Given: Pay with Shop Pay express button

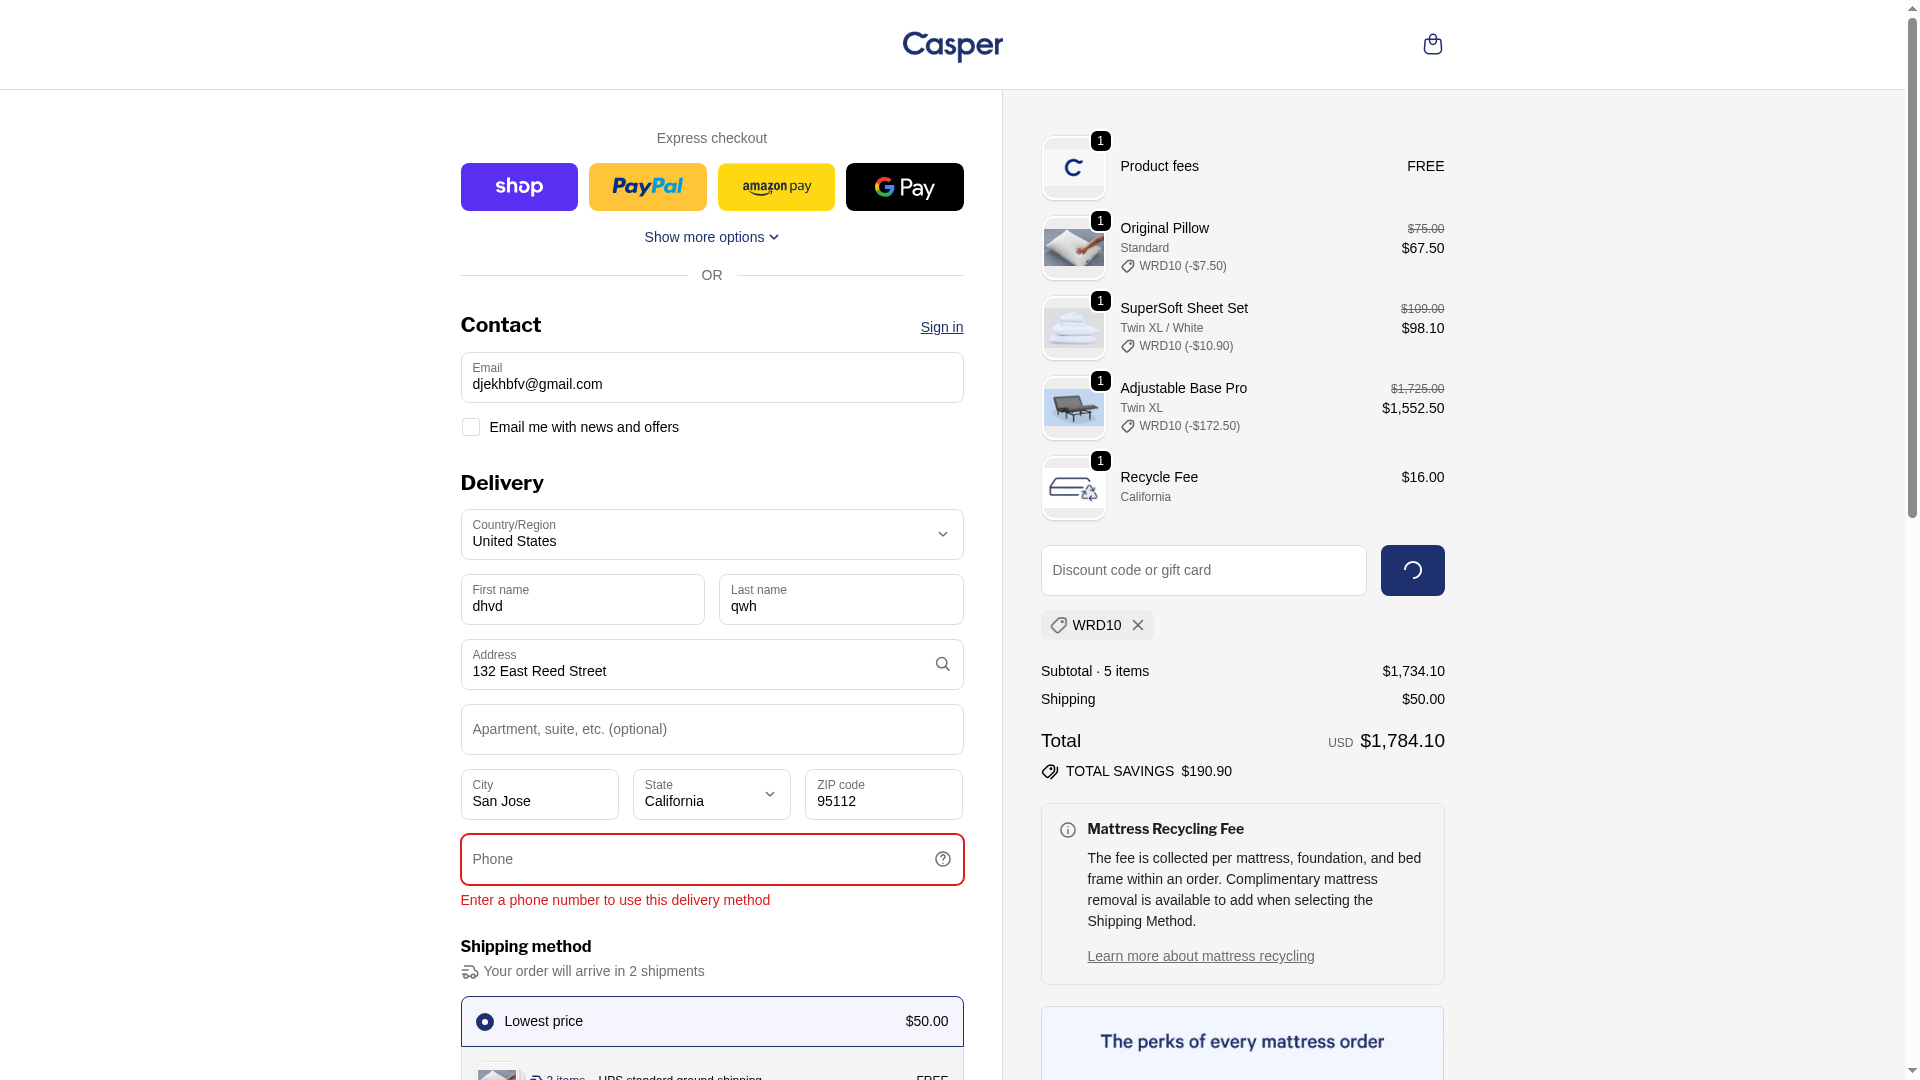Looking at the screenshot, I should coord(519,187).
